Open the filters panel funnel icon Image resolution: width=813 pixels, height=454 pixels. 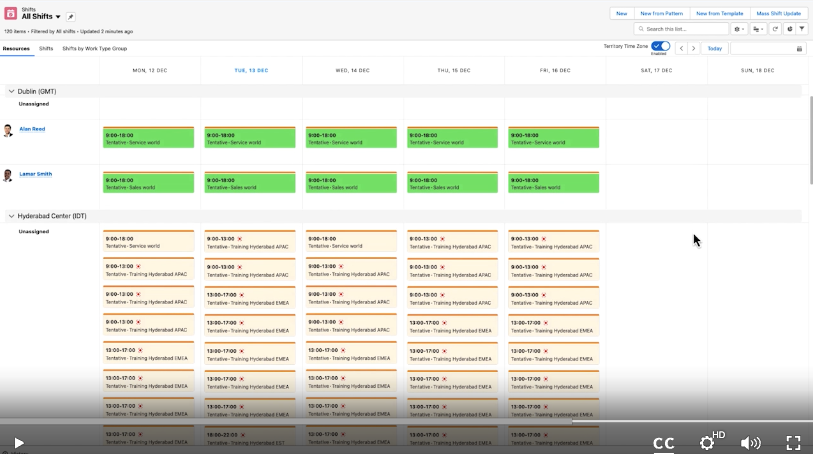pyautogui.click(x=802, y=29)
